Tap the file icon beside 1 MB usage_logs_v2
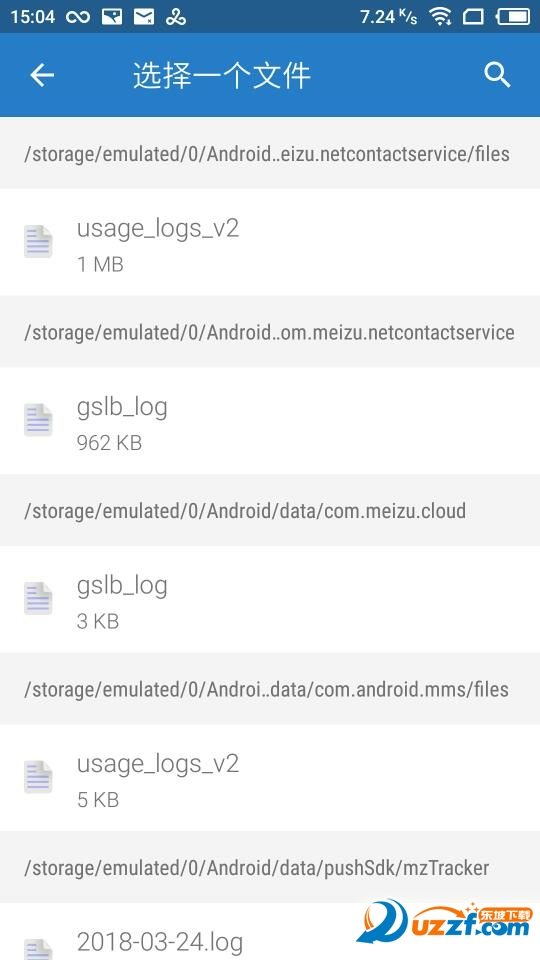 [x=38, y=241]
